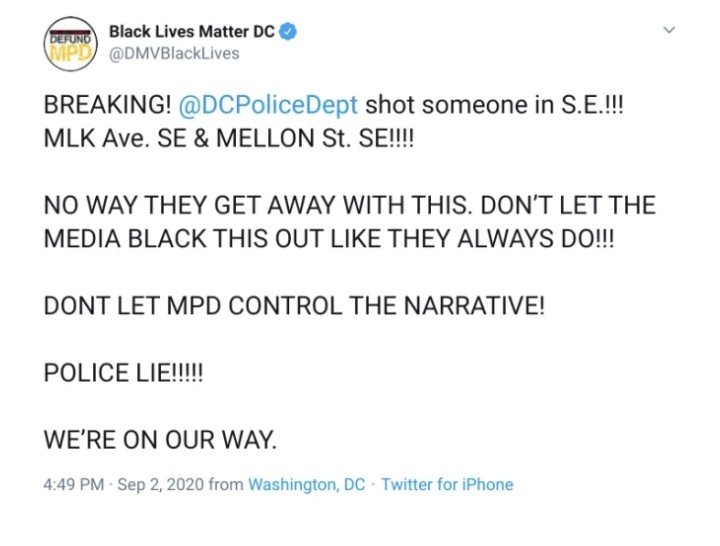This screenshot has height=546, width=720.
Task: Click the BREAKING! text in the tweet
Action: (x=107, y=105)
